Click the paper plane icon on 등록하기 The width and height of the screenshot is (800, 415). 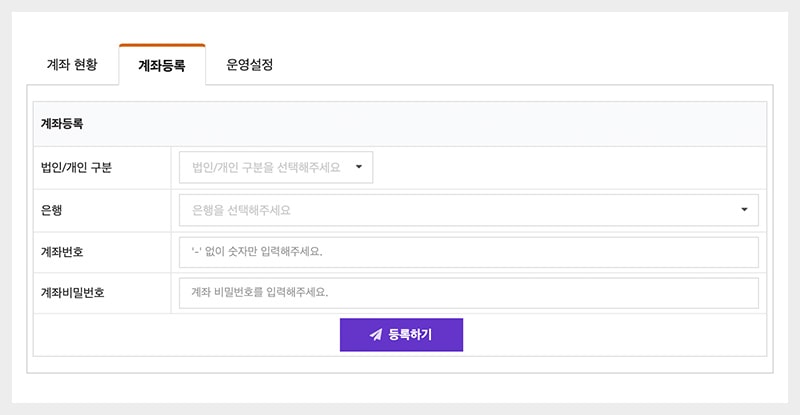(x=376, y=335)
